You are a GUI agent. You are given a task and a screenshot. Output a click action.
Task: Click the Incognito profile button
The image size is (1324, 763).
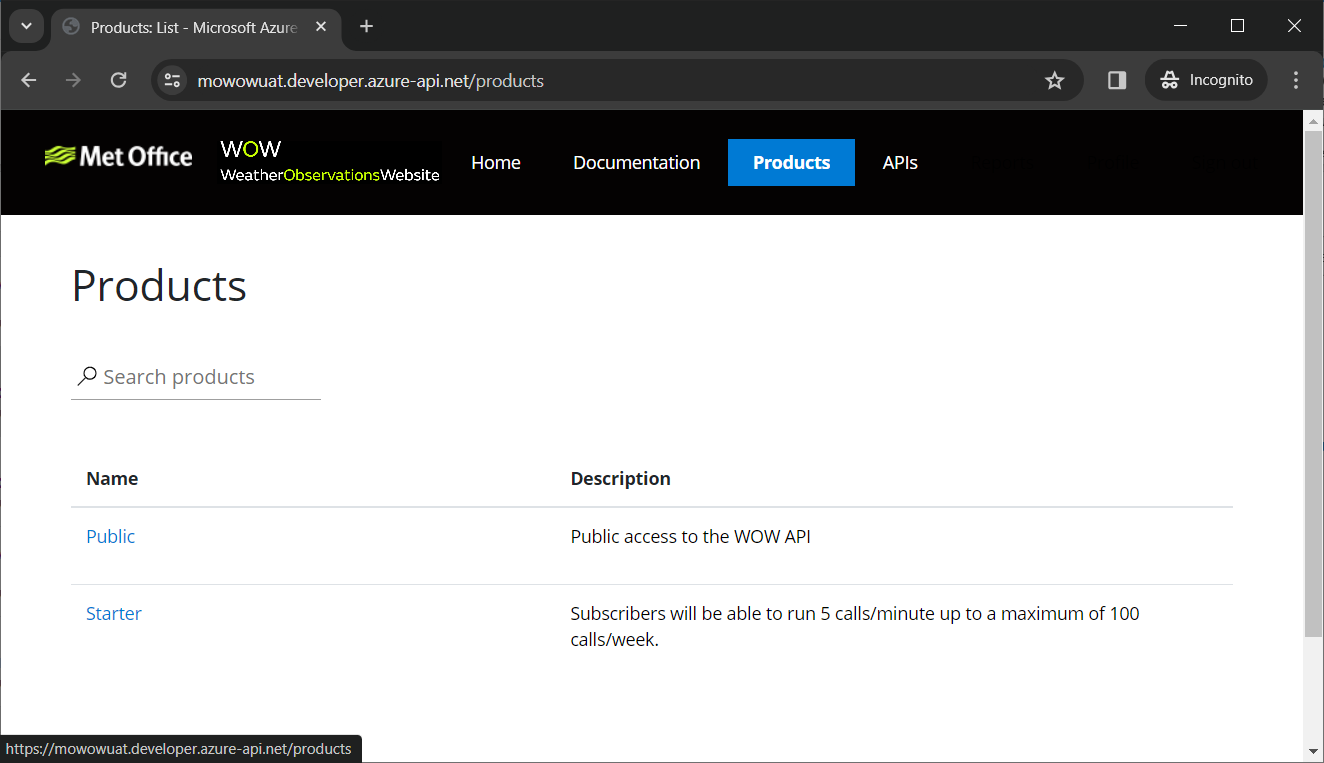point(1206,81)
